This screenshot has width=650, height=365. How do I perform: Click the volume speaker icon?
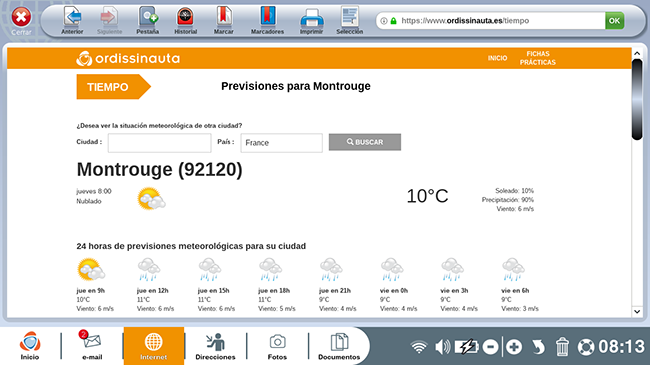442,347
